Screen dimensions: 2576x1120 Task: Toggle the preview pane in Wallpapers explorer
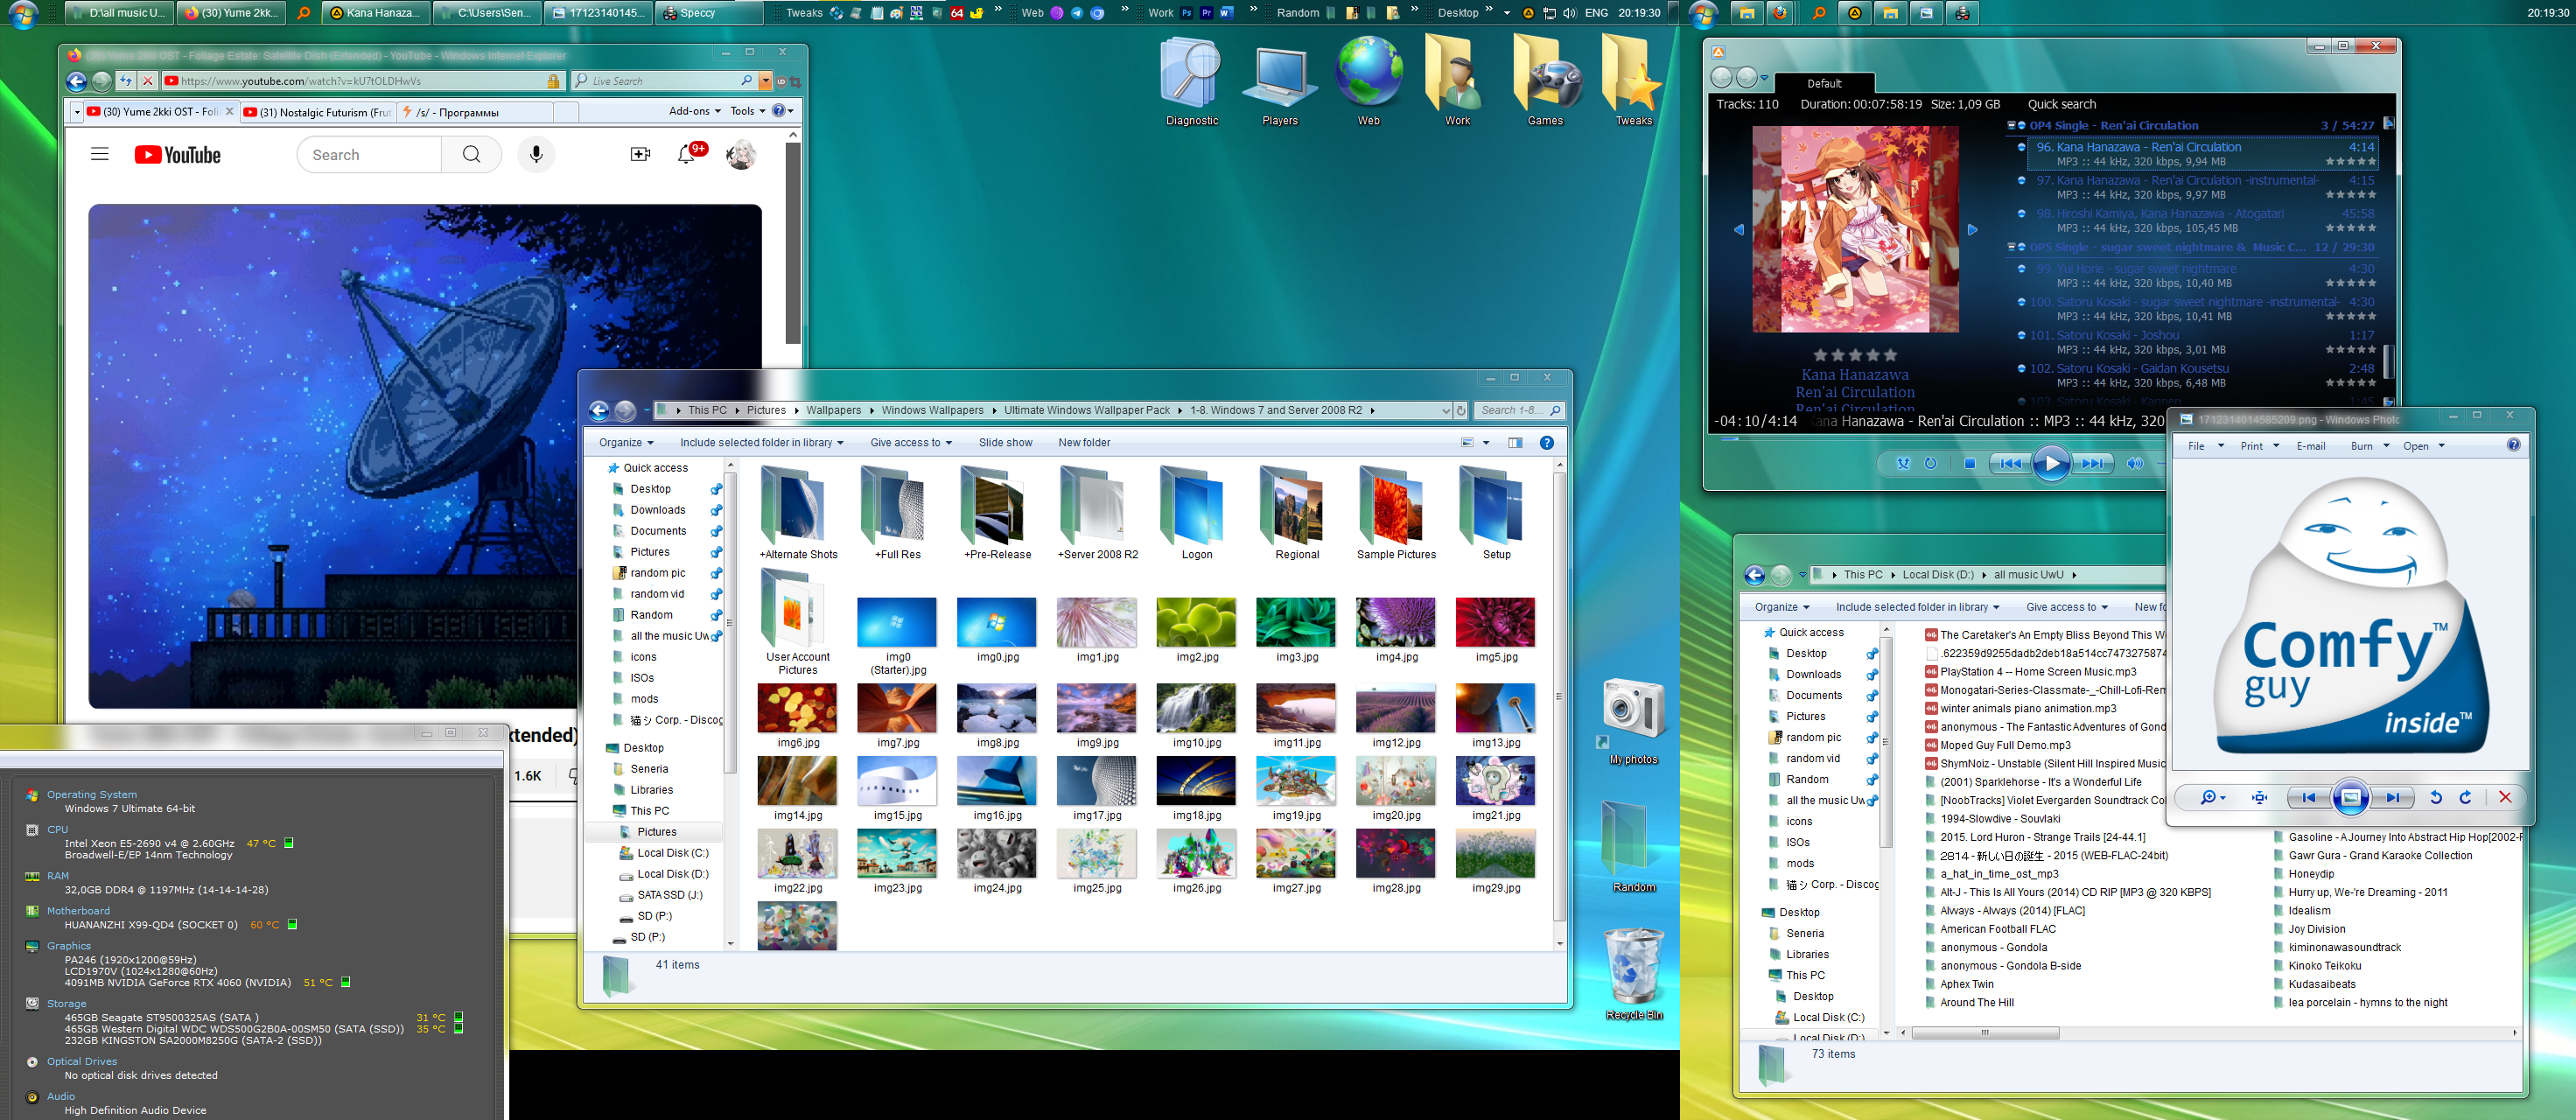[x=1515, y=442]
